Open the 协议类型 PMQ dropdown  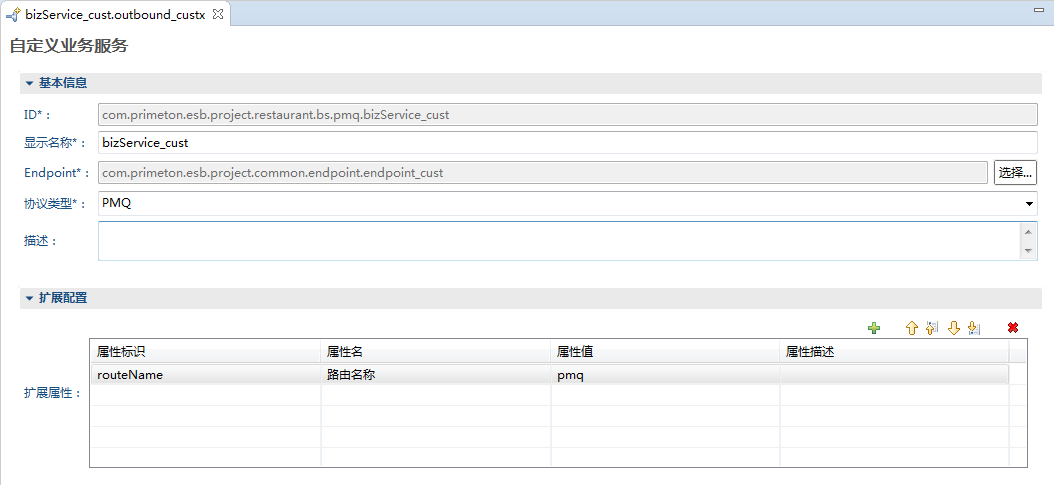[x=1029, y=204]
